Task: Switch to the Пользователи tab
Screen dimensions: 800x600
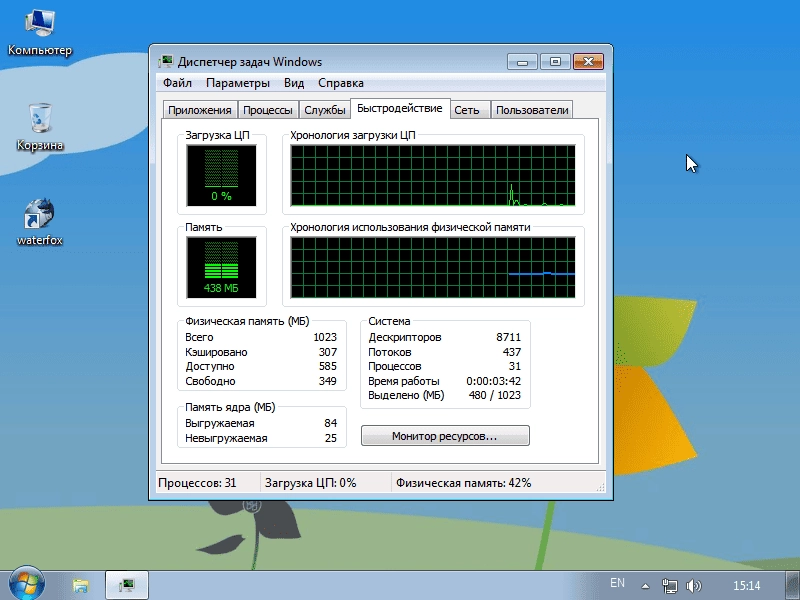Action: (532, 110)
